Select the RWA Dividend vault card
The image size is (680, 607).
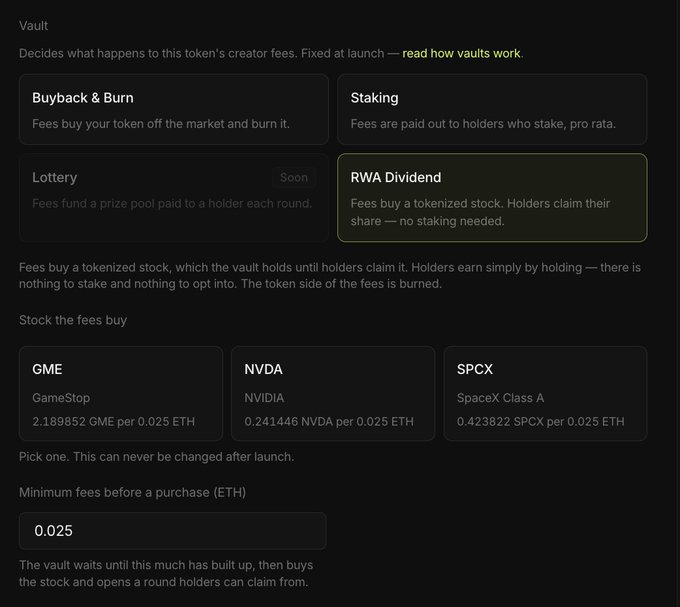(492, 198)
